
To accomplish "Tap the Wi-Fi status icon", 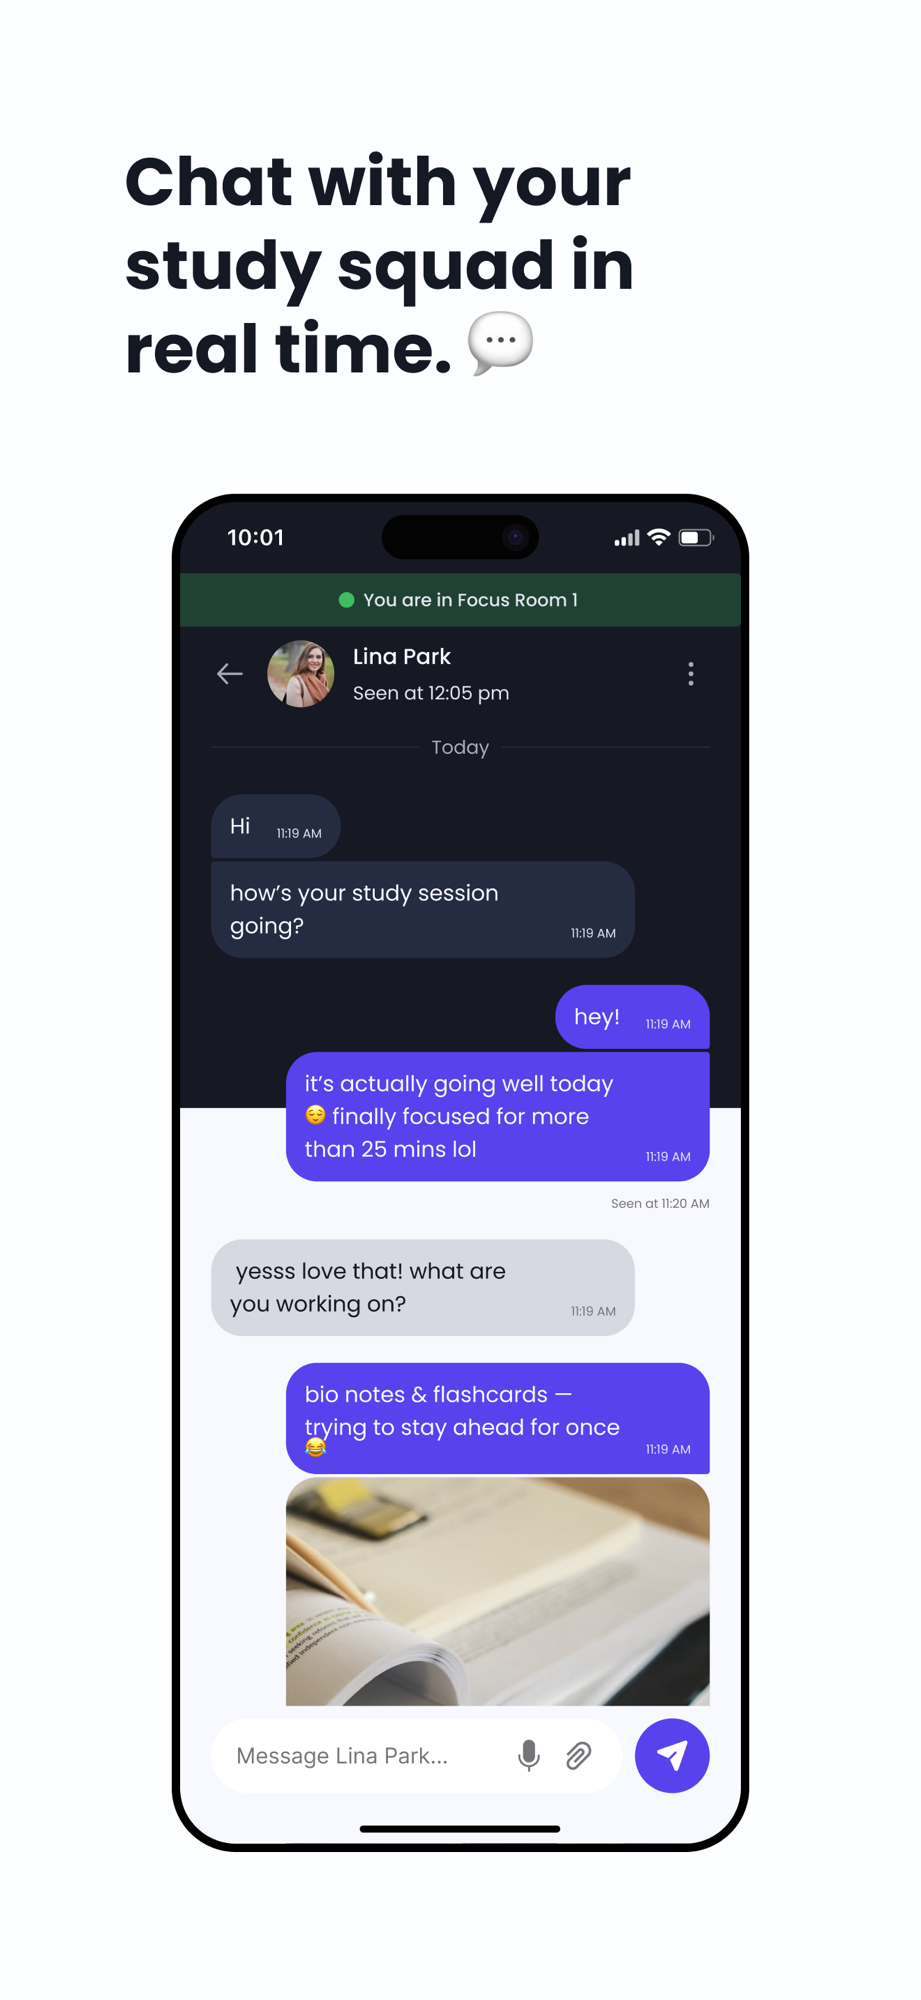I will 658,537.
